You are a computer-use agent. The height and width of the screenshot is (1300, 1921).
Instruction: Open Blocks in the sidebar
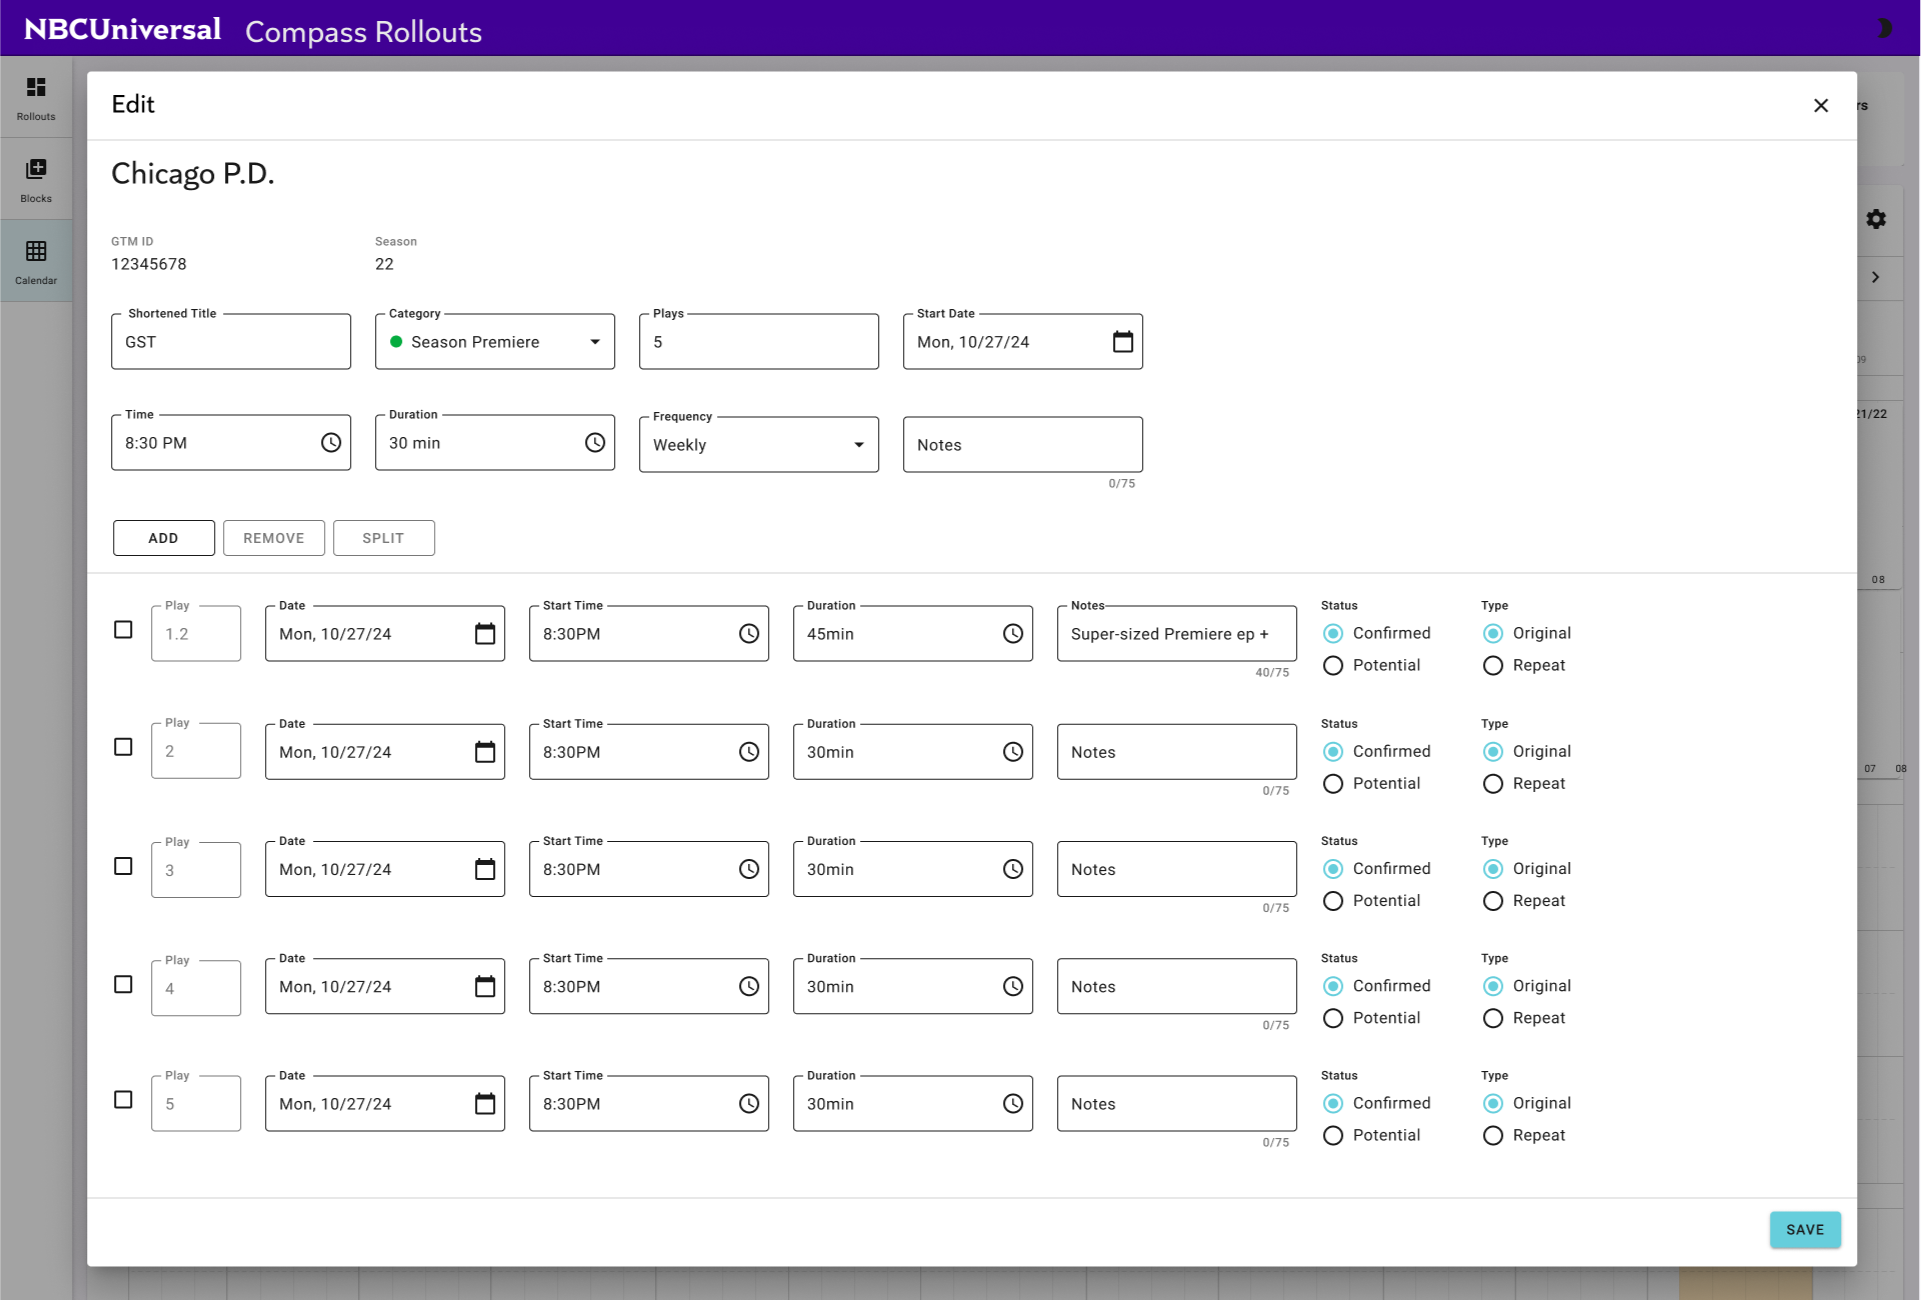(36, 180)
